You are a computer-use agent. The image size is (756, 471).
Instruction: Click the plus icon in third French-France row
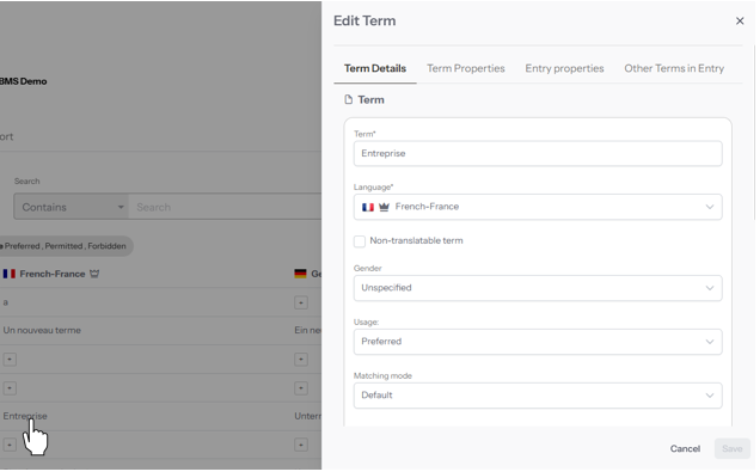(9, 357)
